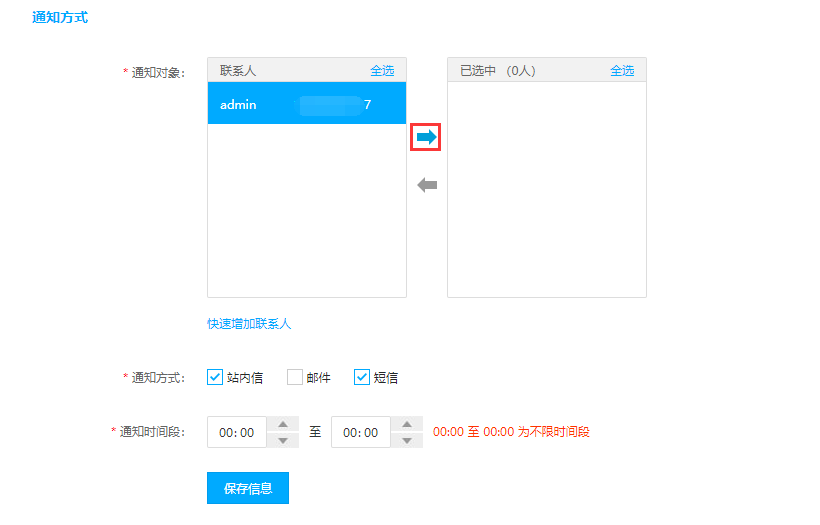Decrease start time with down arrow
Image resolution: width=820 pixels, height=525 pixels.
tap(283, 440)
